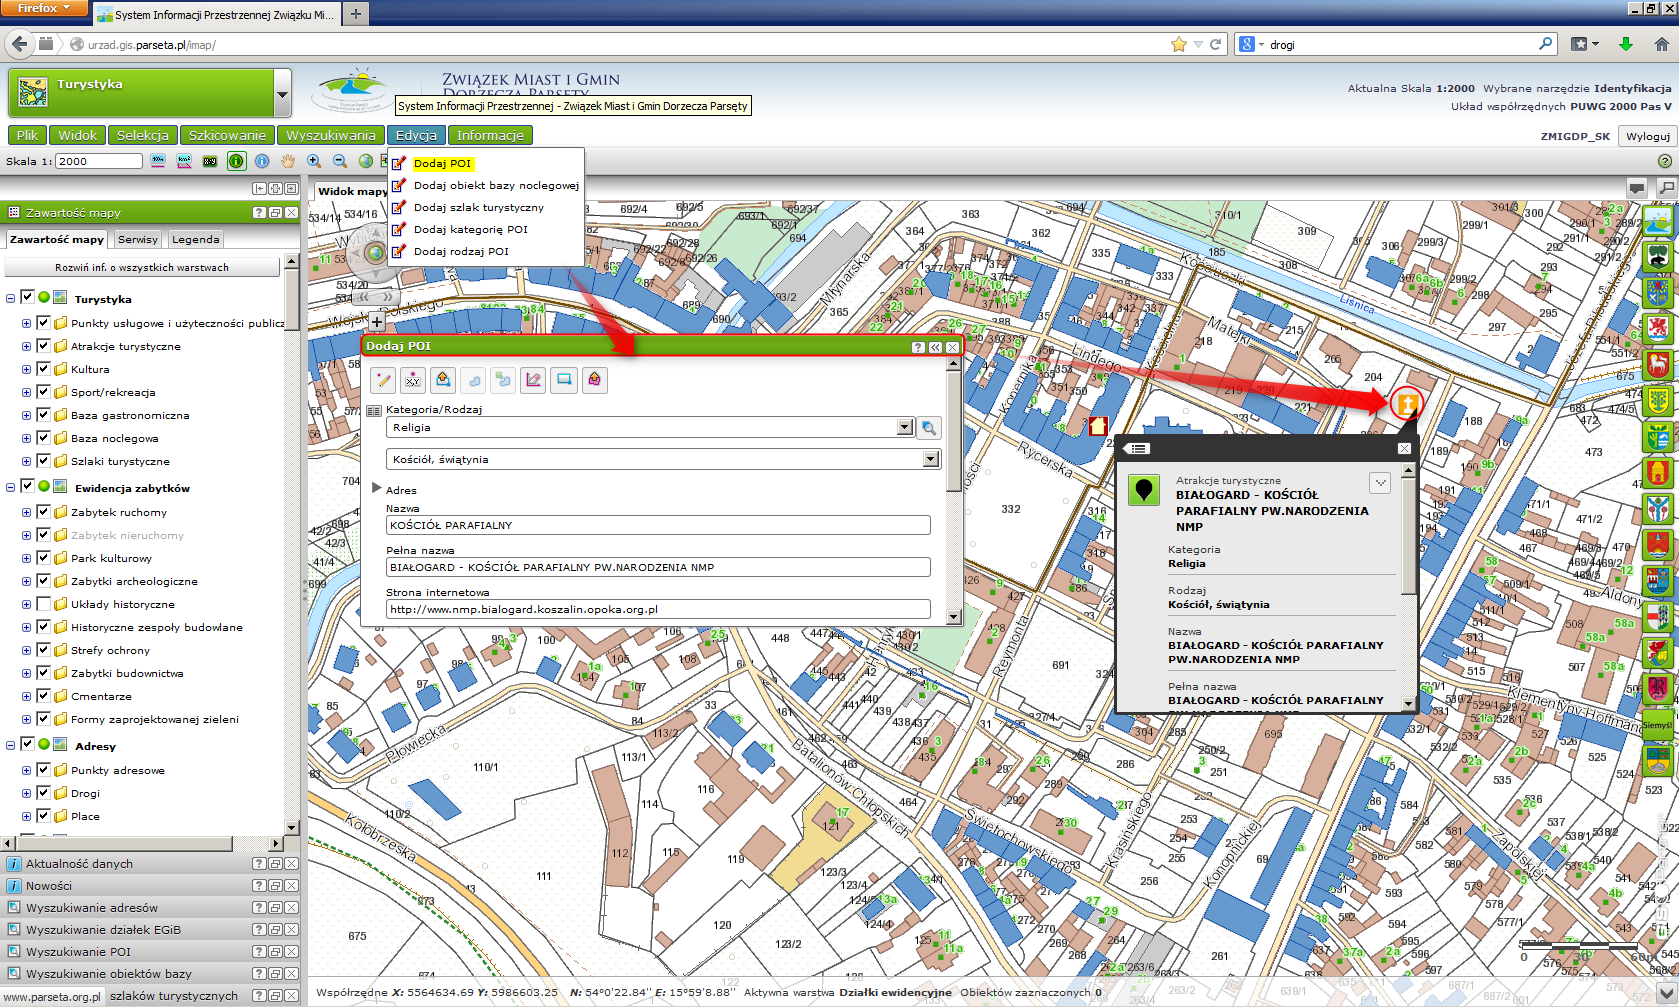Open the Selekcja menu
Viewport: 1679px width, 1008px height.
(143, 135)
